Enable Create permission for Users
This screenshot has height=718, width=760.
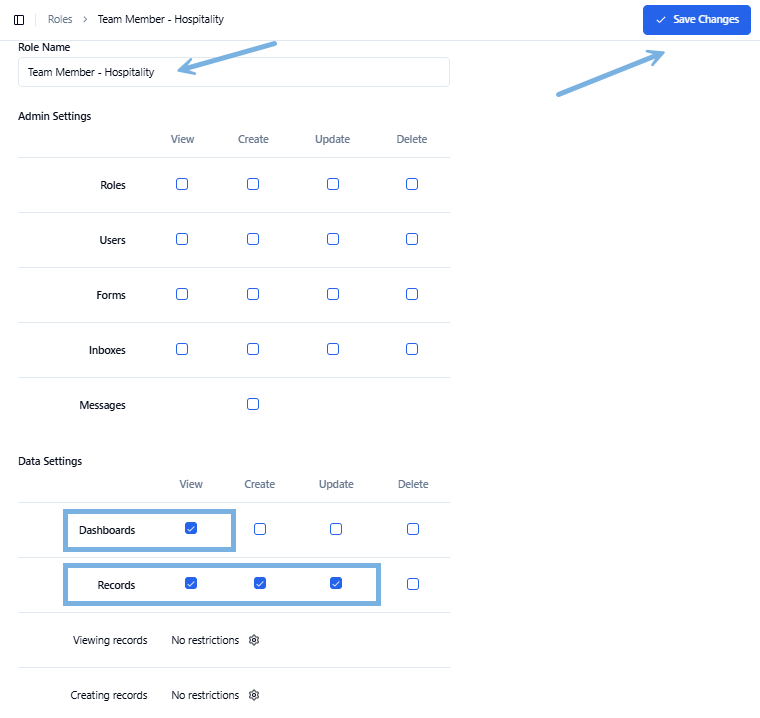click(253, 239)
